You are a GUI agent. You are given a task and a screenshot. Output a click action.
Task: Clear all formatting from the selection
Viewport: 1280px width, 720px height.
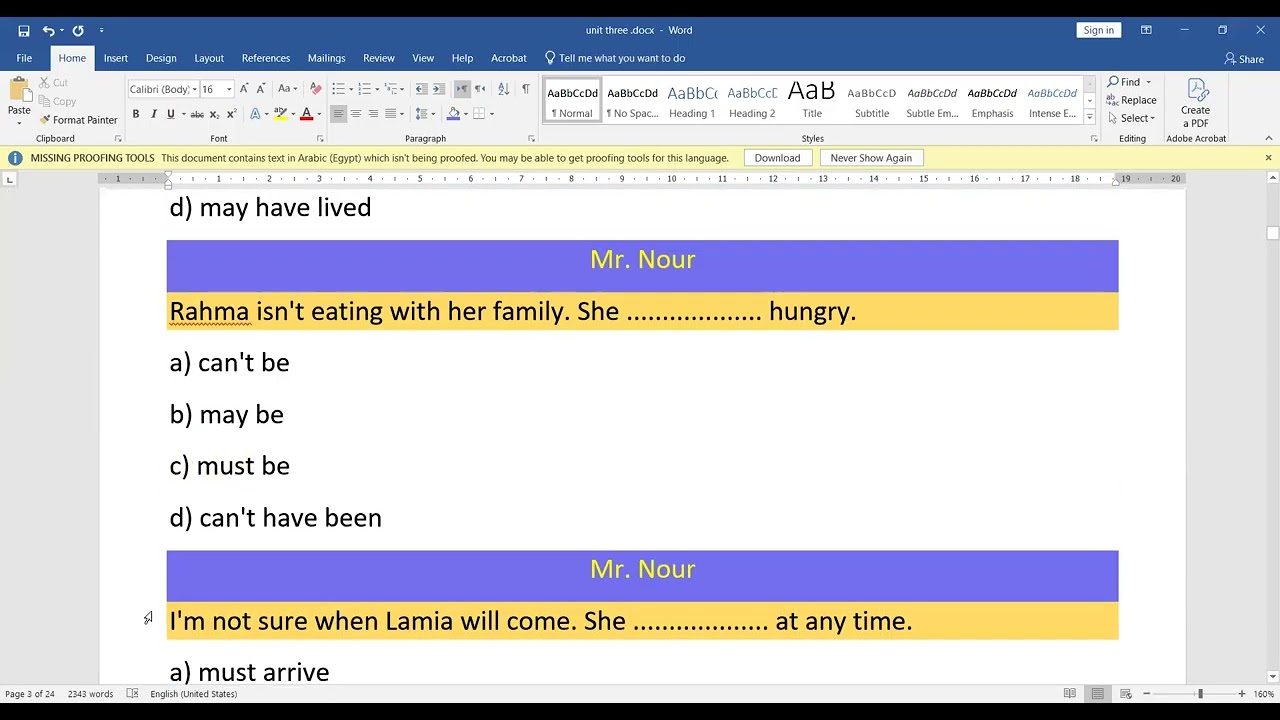[316, 89]
